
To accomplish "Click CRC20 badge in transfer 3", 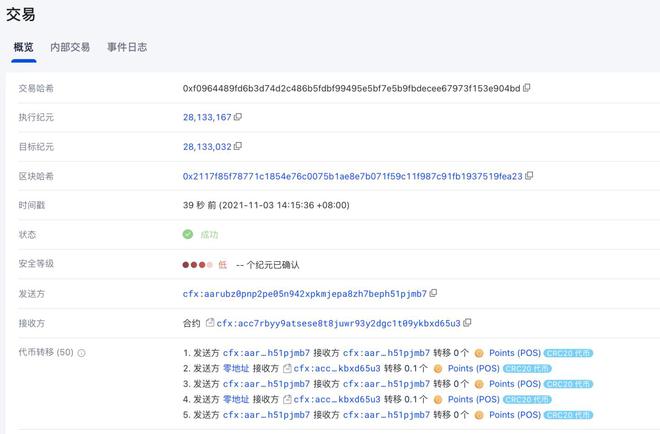I will [568, 384].
